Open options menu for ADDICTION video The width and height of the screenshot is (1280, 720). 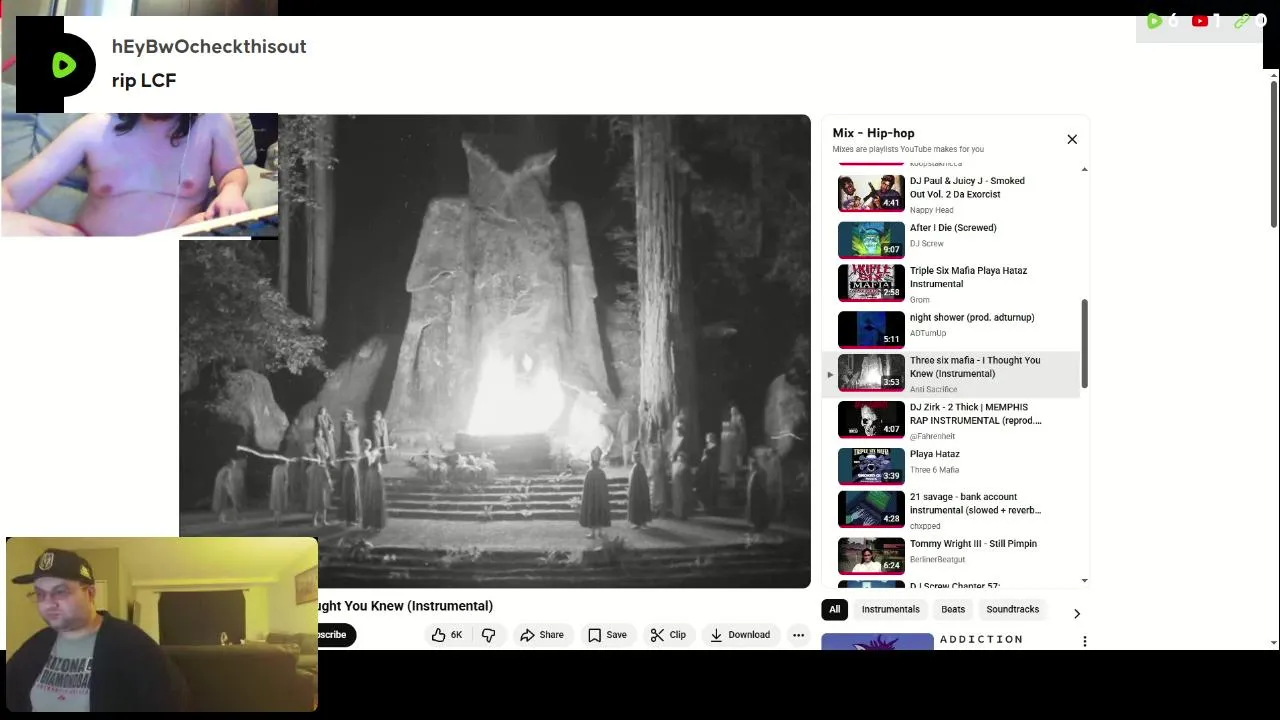click(1084, 641)
